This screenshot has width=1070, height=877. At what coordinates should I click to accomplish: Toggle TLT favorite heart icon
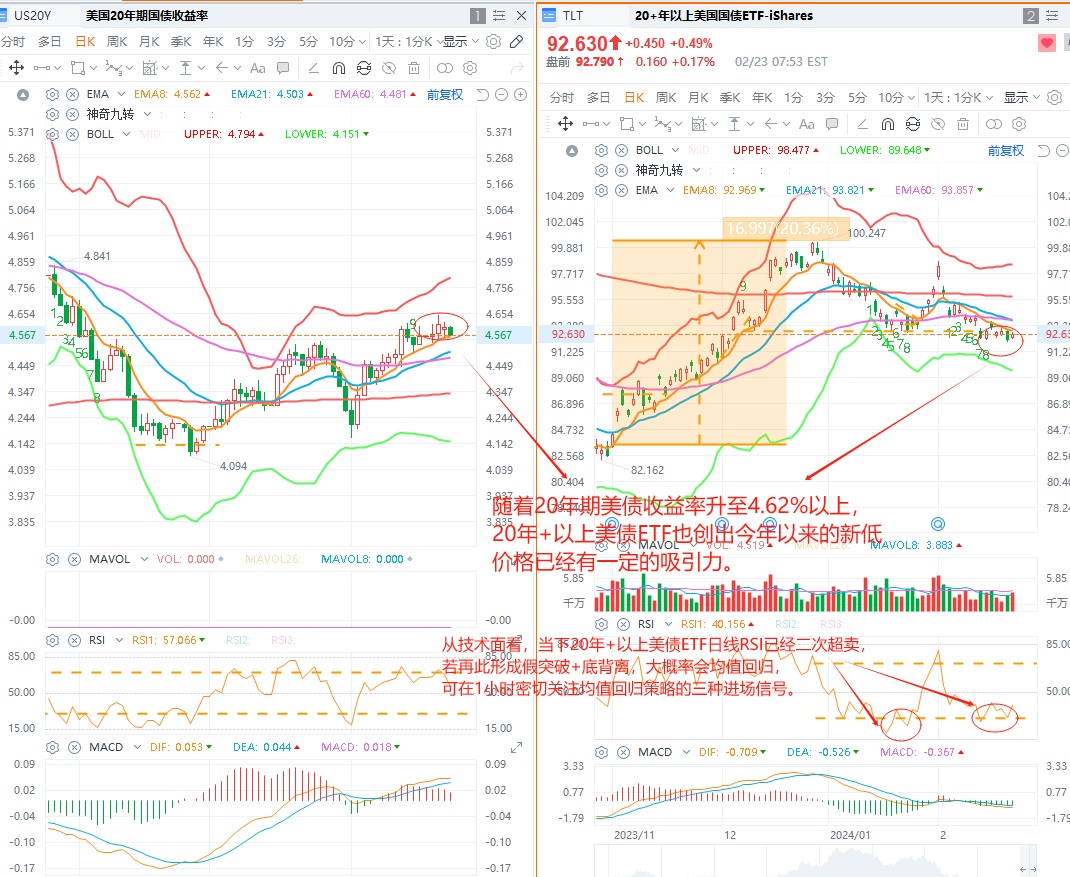tap(1046, 44)
